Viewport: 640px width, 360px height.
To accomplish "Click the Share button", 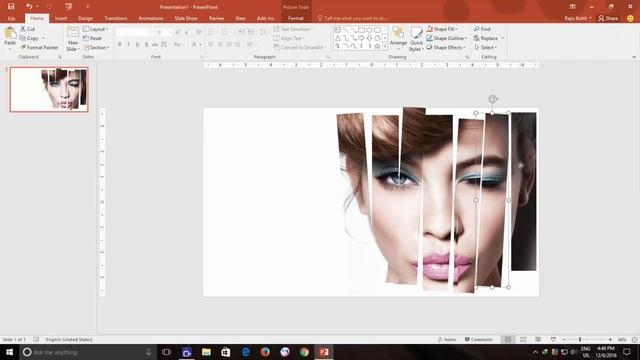I will pos(608,18).
